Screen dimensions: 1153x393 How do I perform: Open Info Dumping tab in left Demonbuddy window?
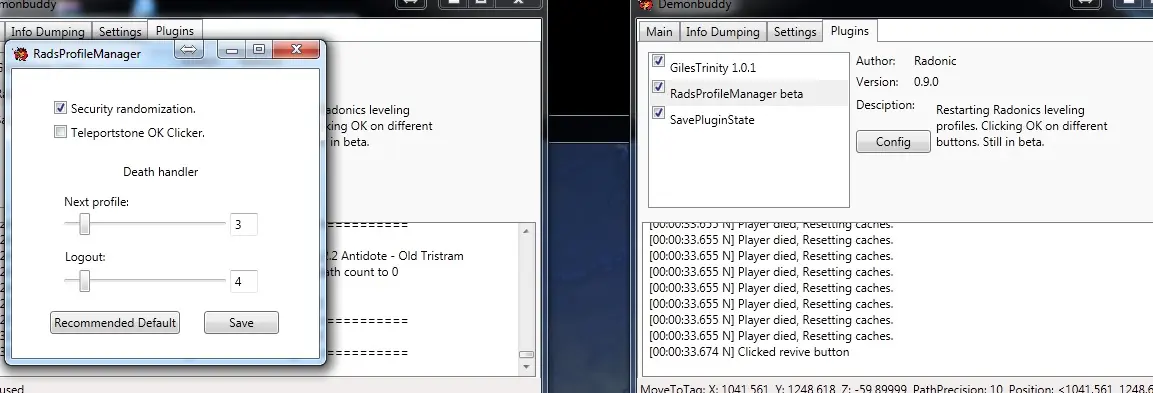47,32
